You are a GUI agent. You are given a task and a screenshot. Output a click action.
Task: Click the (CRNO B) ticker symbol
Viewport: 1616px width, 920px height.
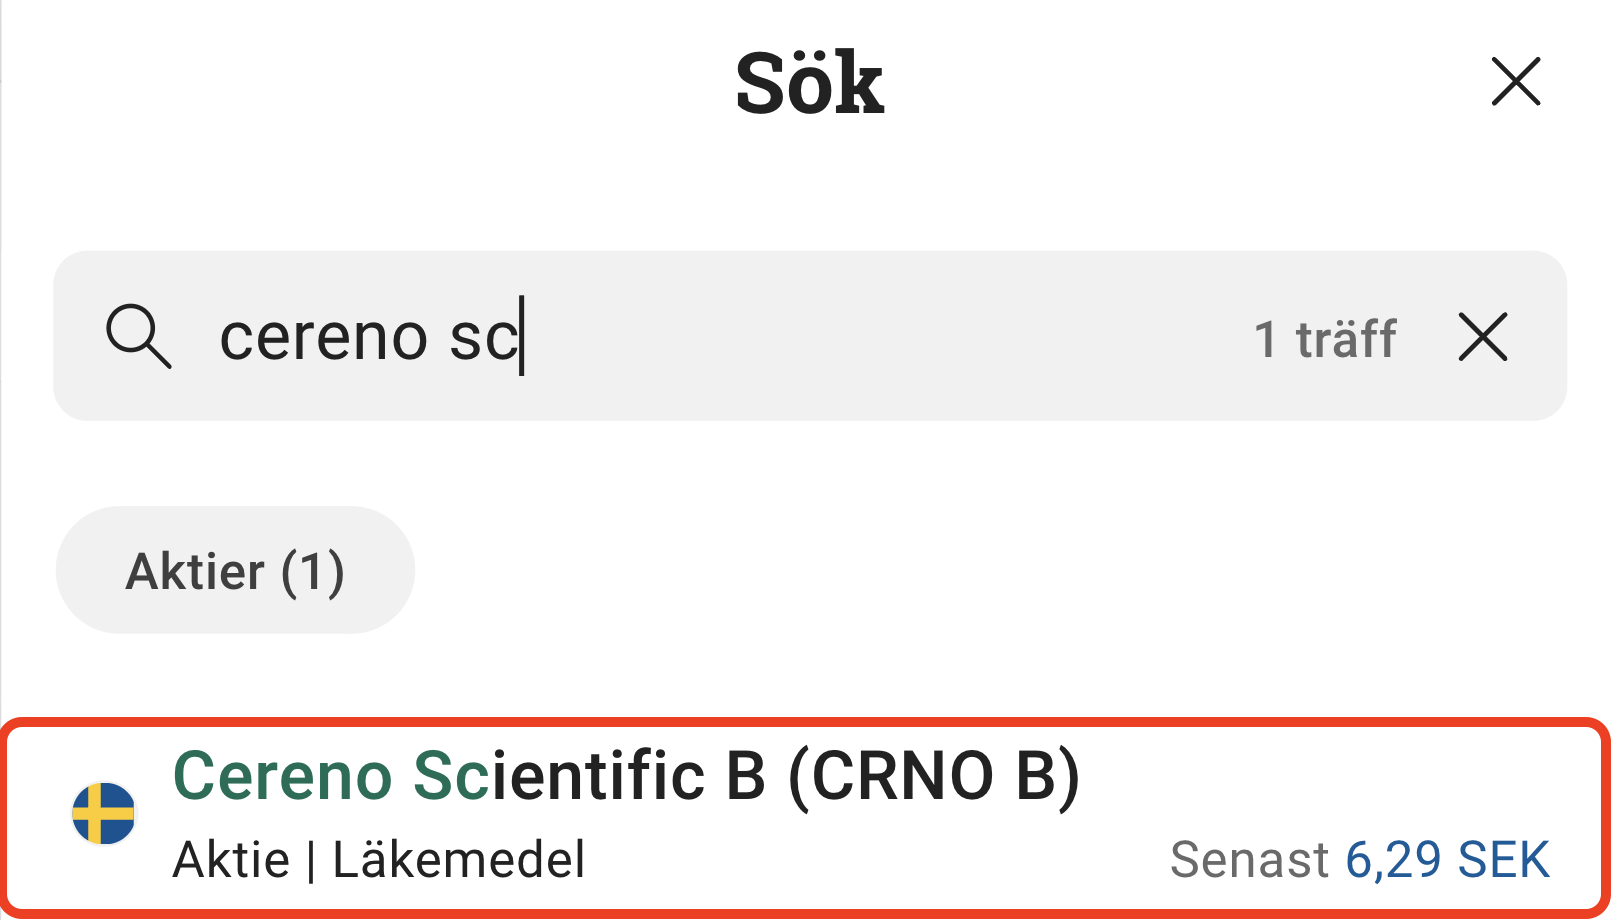pos(934,776)
